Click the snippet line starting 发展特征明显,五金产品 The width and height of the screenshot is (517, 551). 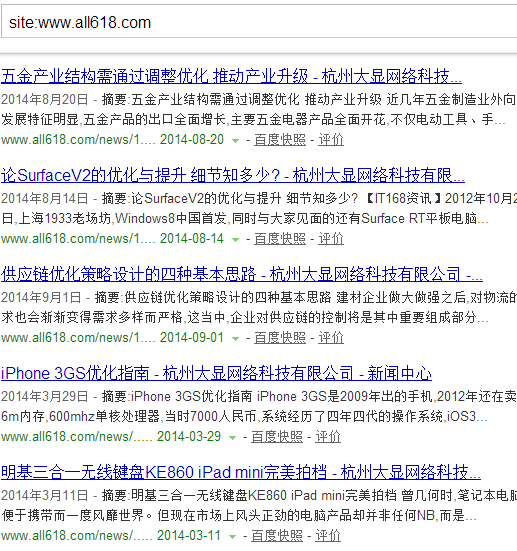[253, 120]
